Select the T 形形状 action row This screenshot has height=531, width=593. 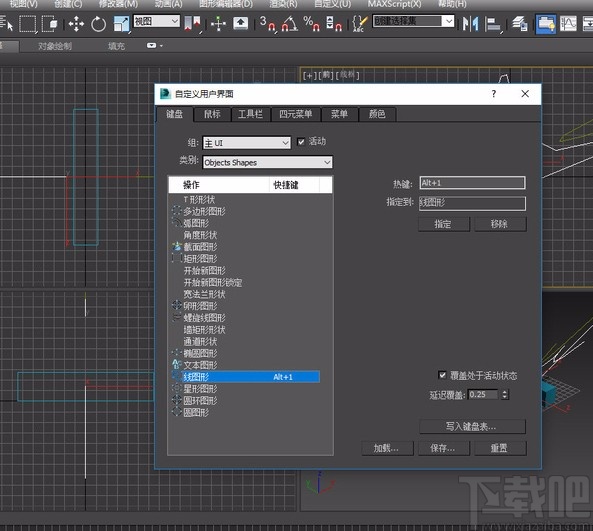click(245, 199)
